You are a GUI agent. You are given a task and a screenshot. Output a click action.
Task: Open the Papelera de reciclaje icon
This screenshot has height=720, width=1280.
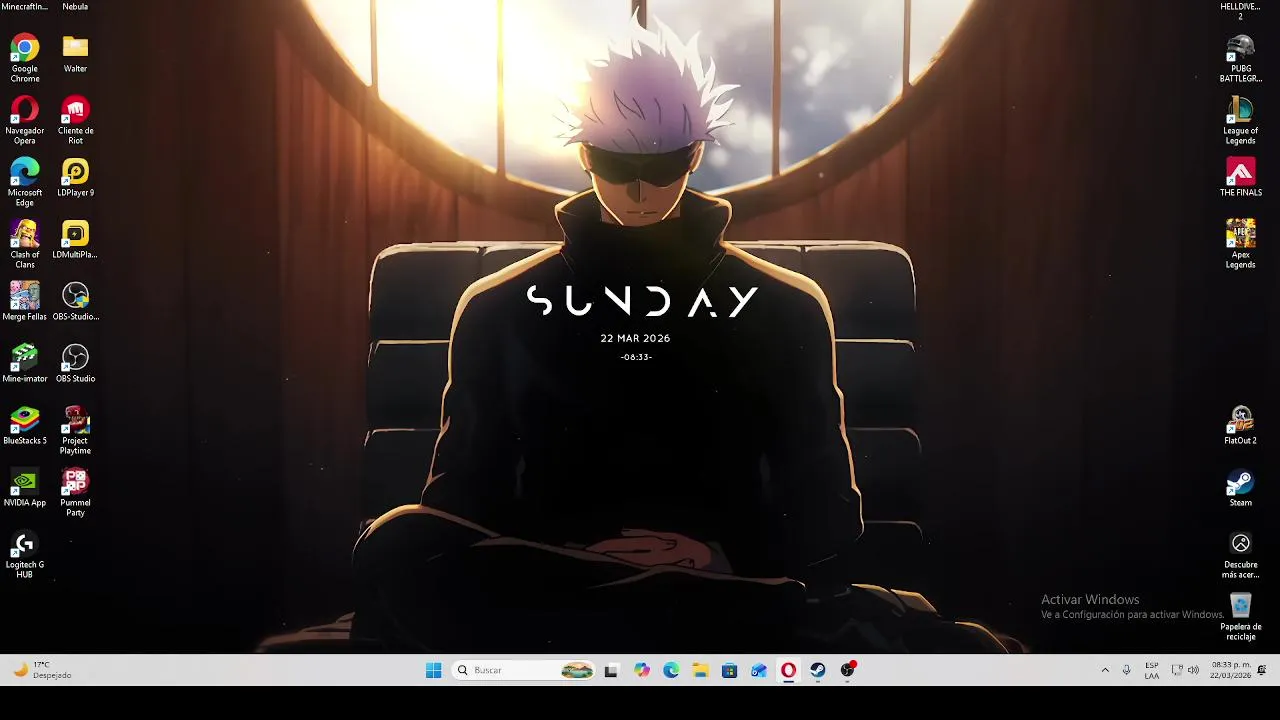pyautogui.click(x=1240, y=616)
